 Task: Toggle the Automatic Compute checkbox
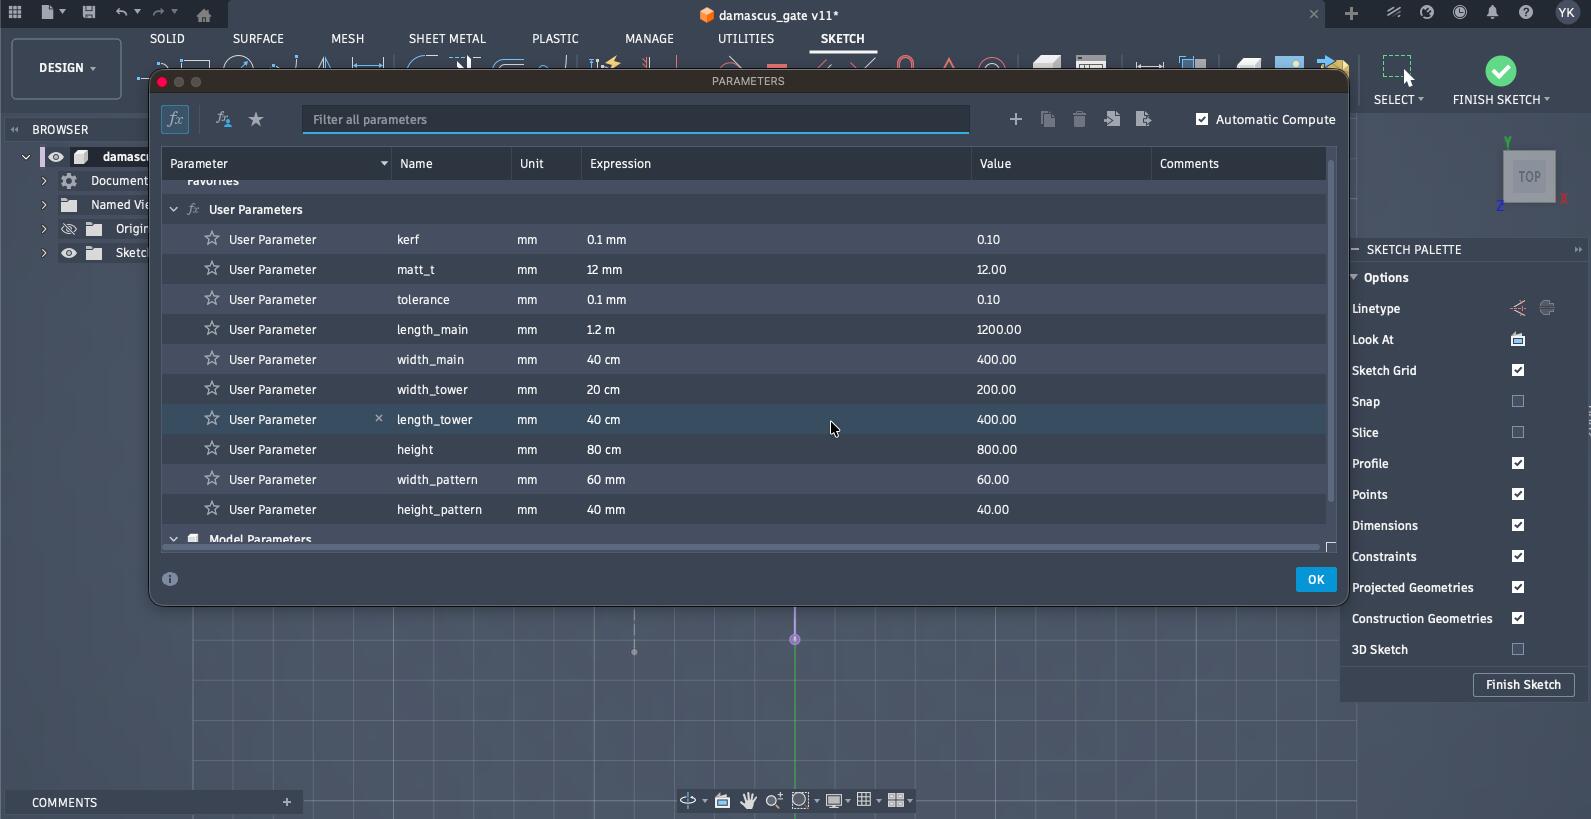pos(1202,119)
